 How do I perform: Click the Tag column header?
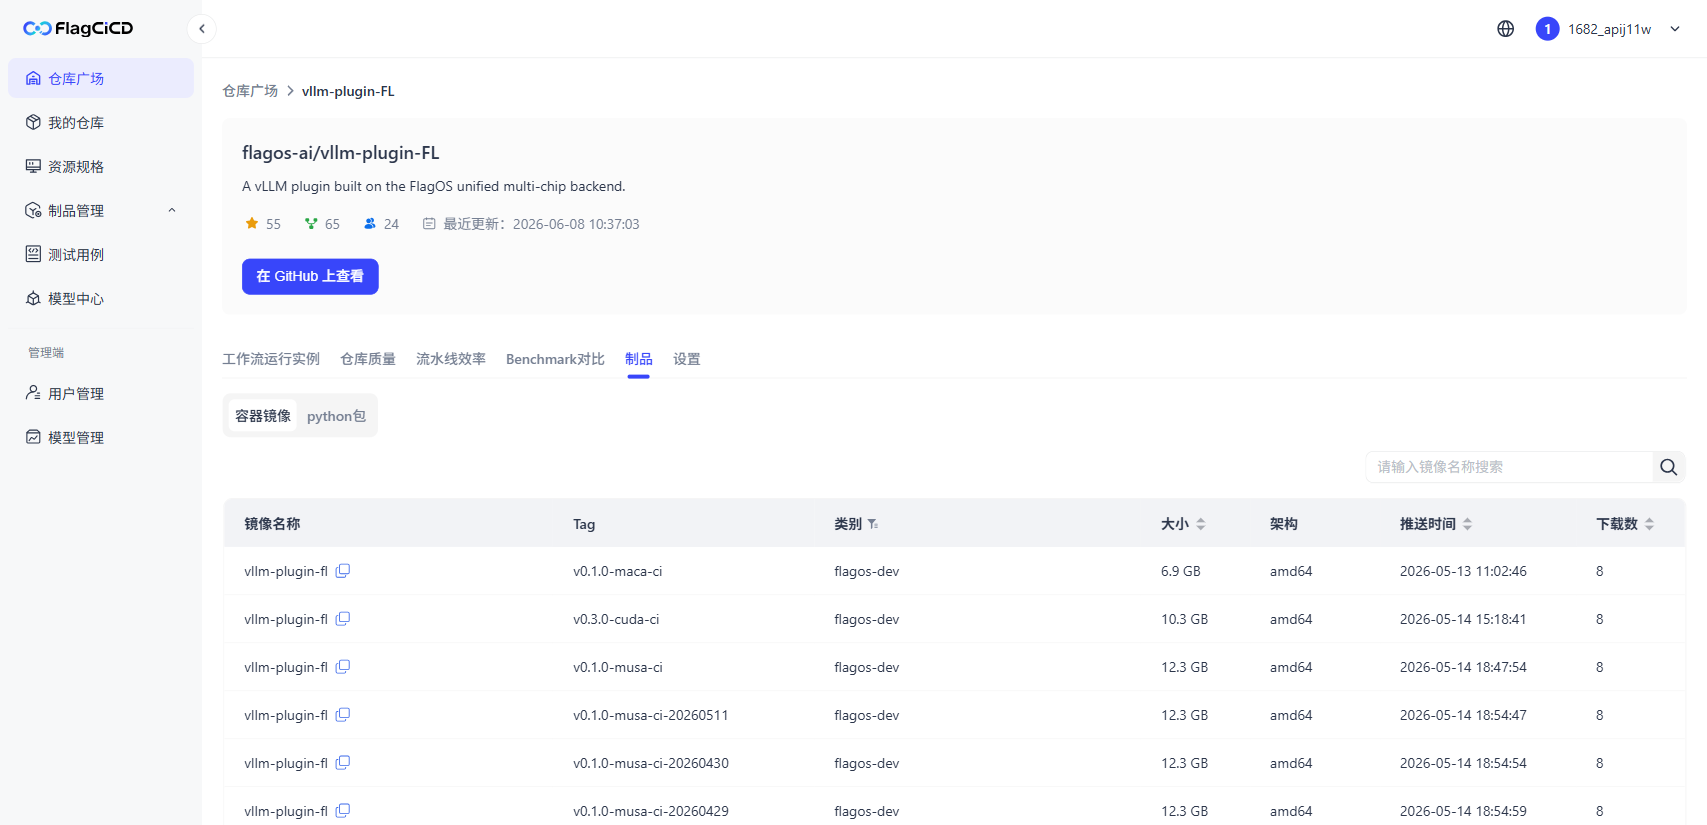pos(584,524)
